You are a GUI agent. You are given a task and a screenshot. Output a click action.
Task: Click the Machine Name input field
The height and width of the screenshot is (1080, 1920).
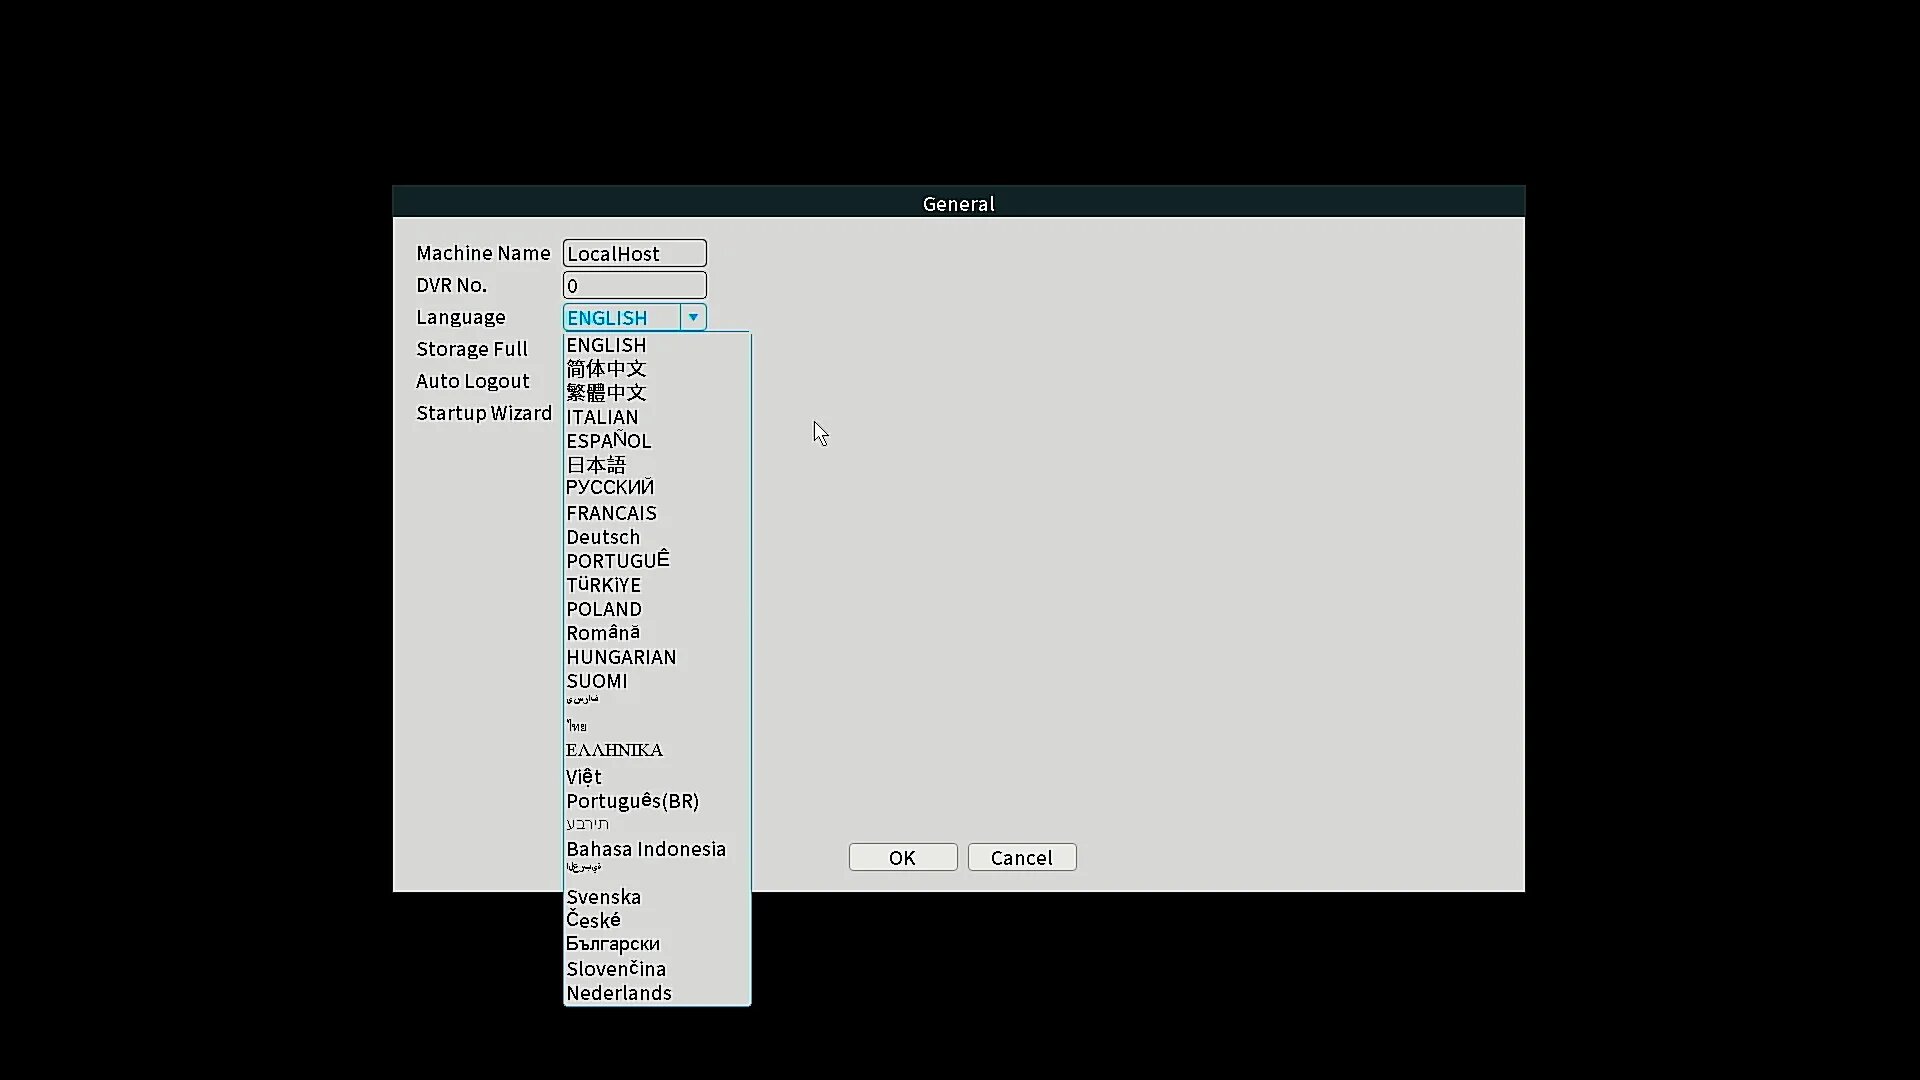(x=634, y=253)
